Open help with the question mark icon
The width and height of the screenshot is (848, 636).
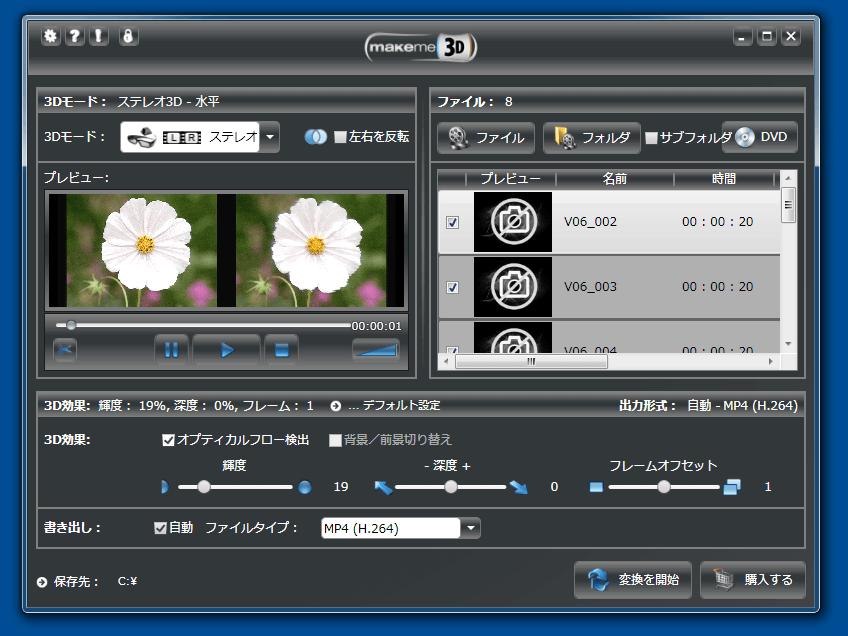pos(75,36)
